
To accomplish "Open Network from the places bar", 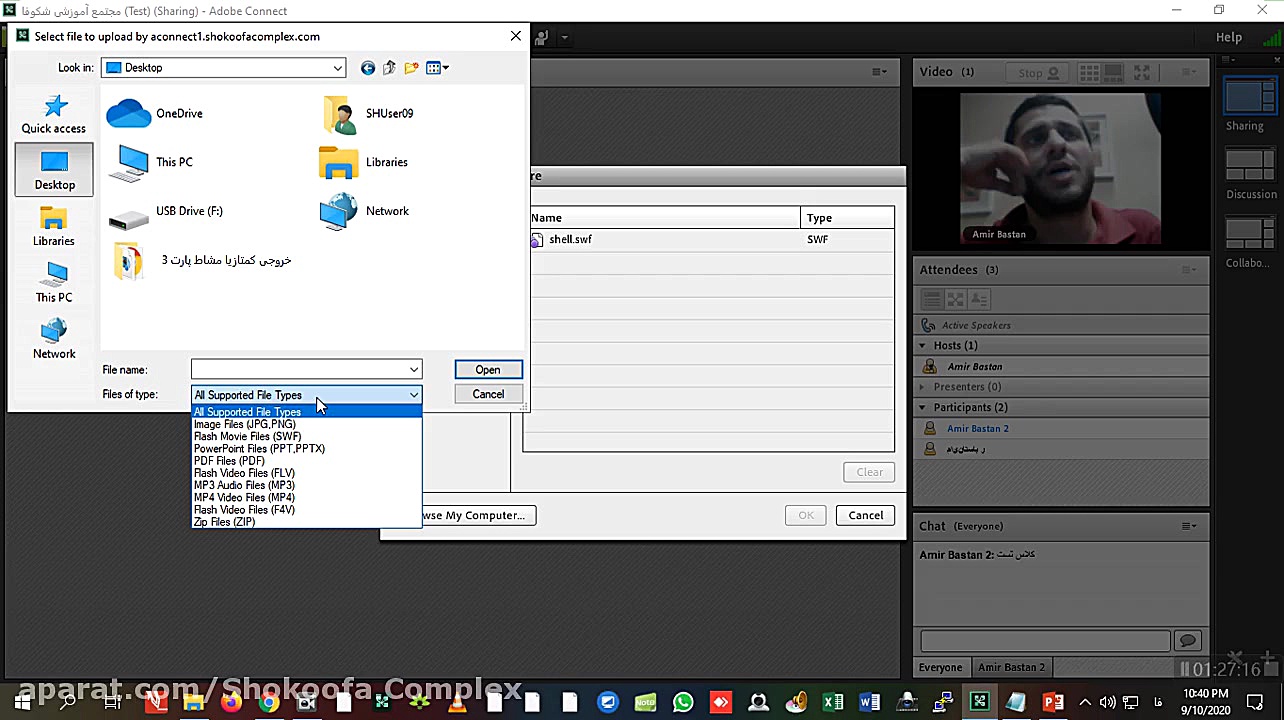I will pyautogui.click(x=54, y=339).
